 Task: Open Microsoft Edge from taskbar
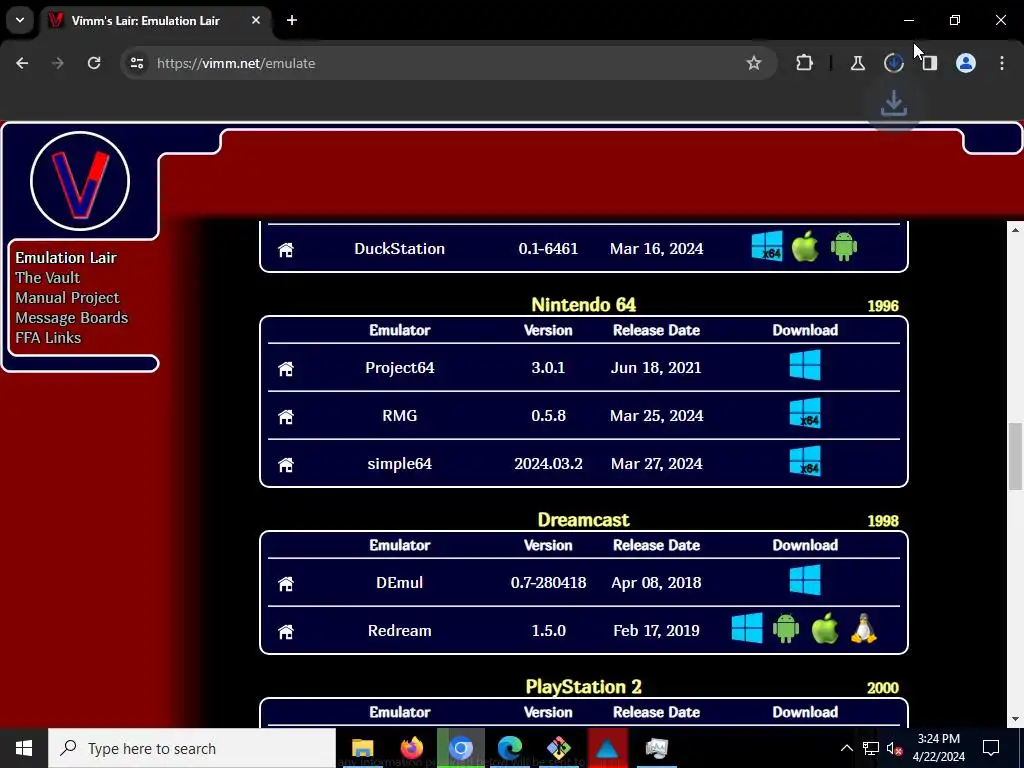click(509, 748)
